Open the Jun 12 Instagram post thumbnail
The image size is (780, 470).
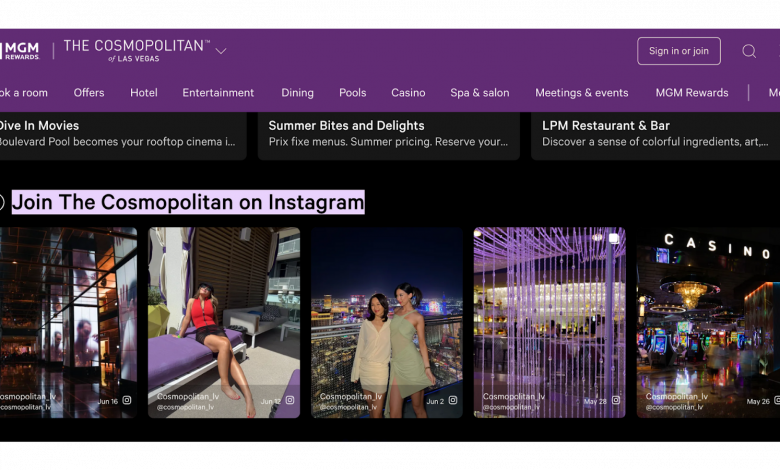pyautogui.click(x=224, y=322)
